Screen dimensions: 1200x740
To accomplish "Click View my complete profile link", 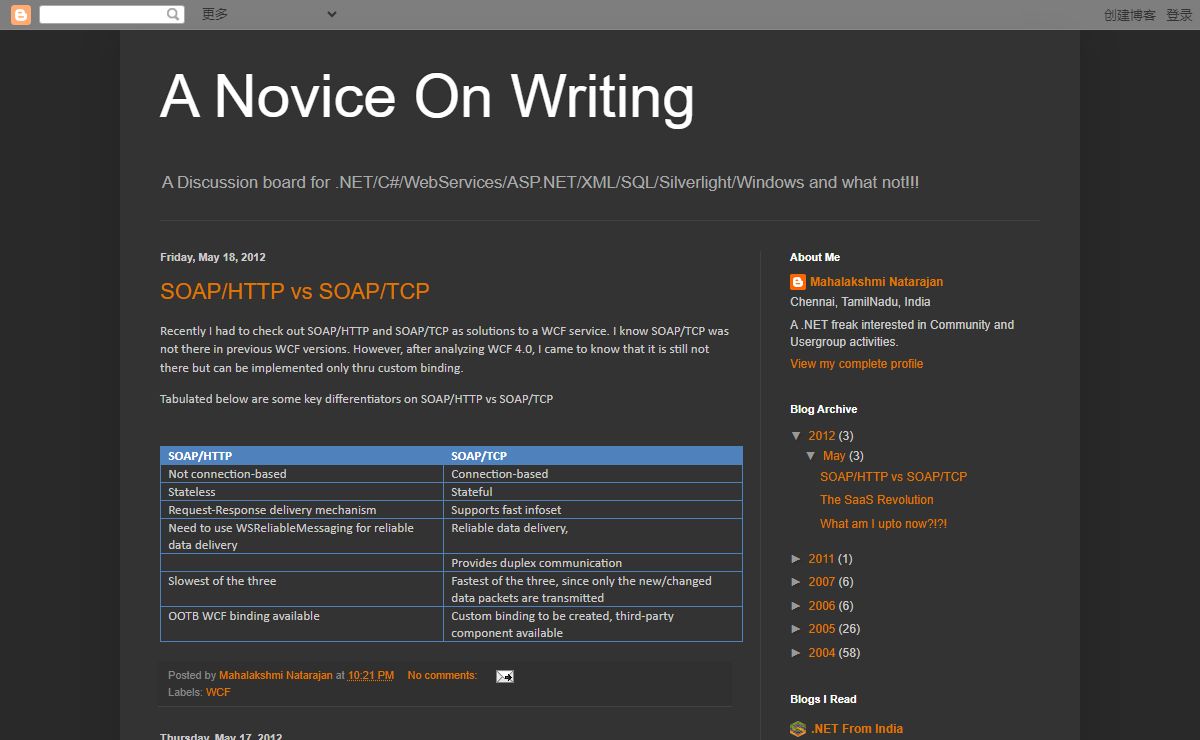I will (856, 364).
